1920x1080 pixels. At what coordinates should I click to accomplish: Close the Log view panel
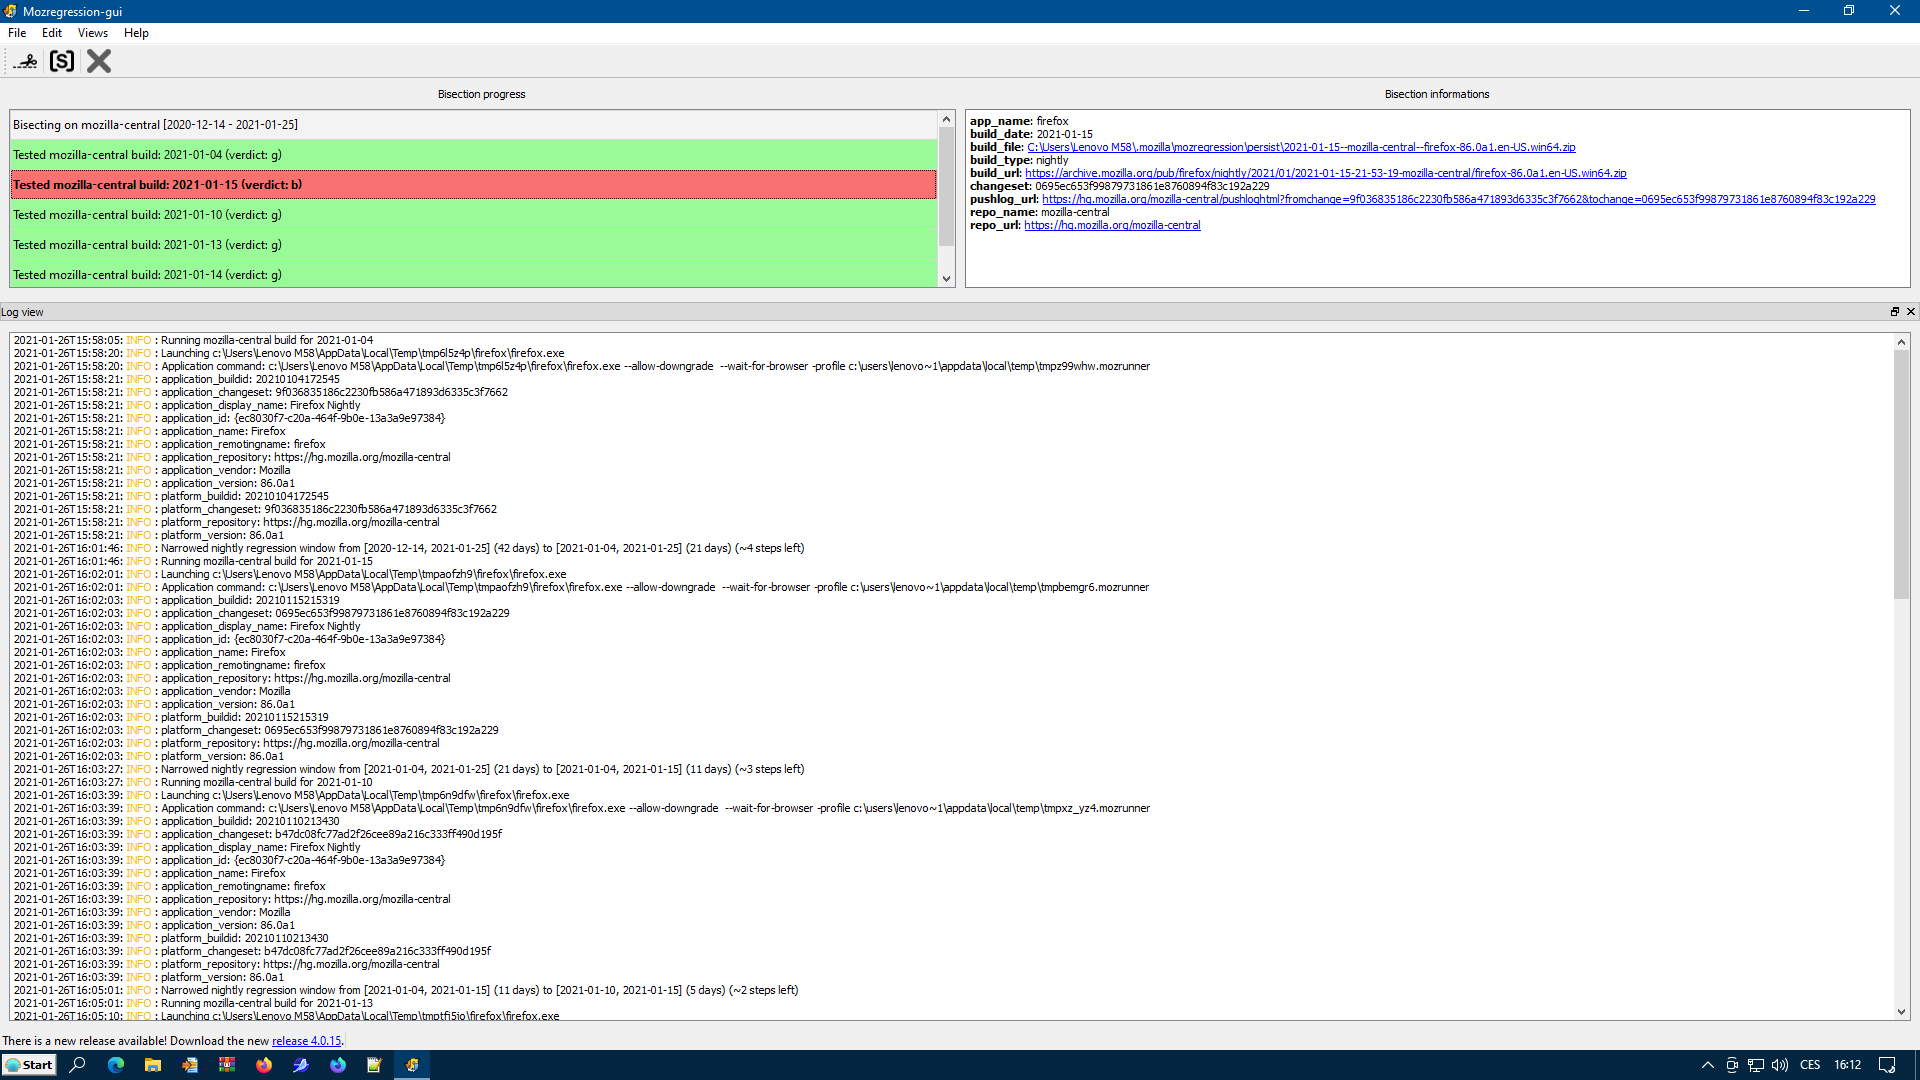1910,312
